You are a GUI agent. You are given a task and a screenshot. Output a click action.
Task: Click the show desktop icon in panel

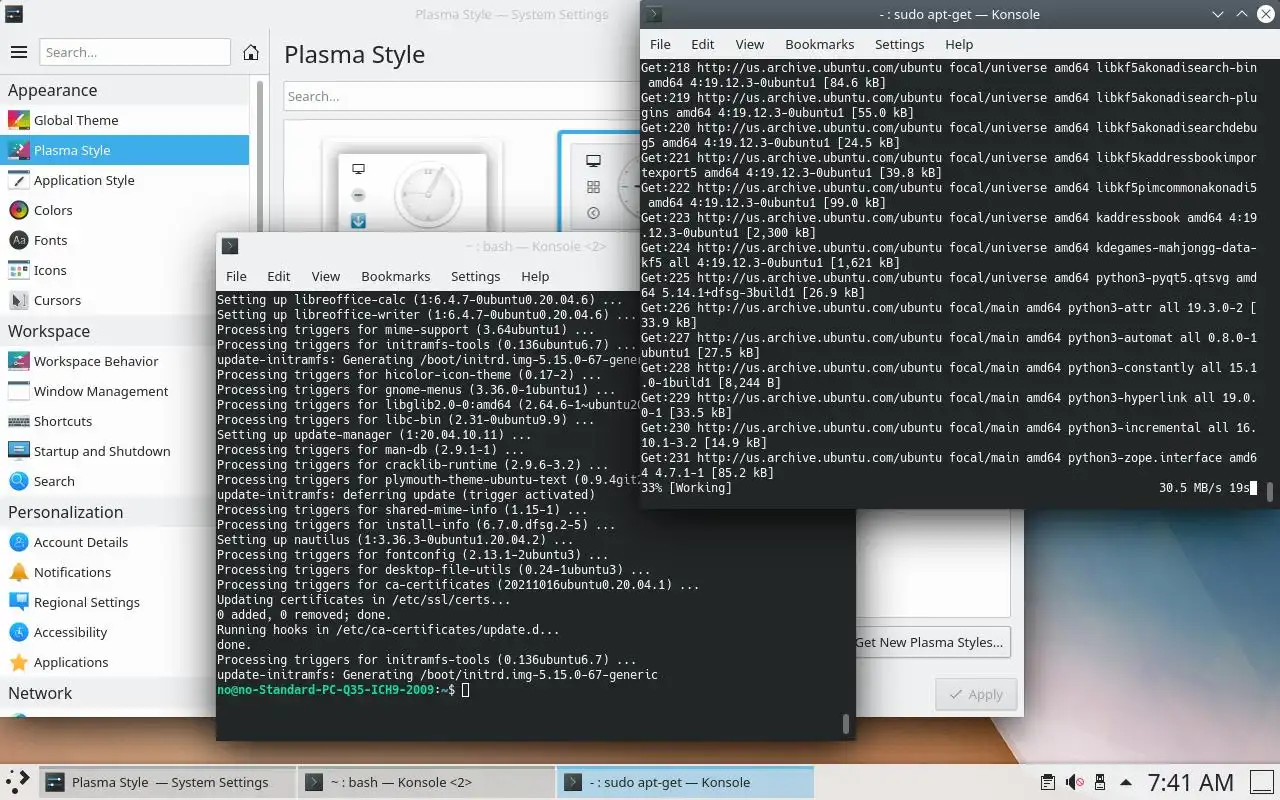[x=1262, y=782]
